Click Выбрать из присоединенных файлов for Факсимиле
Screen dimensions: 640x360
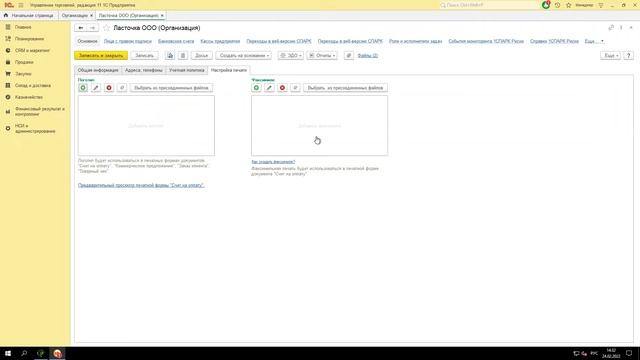(345, 88)
